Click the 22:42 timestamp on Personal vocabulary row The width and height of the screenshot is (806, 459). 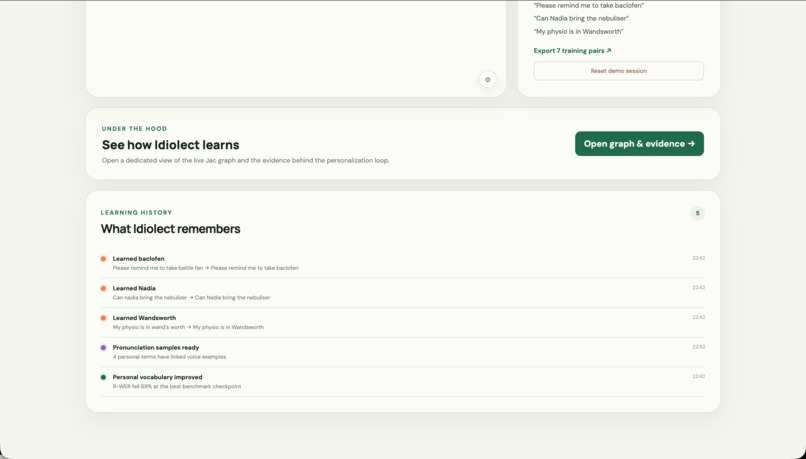pos(699,377)
